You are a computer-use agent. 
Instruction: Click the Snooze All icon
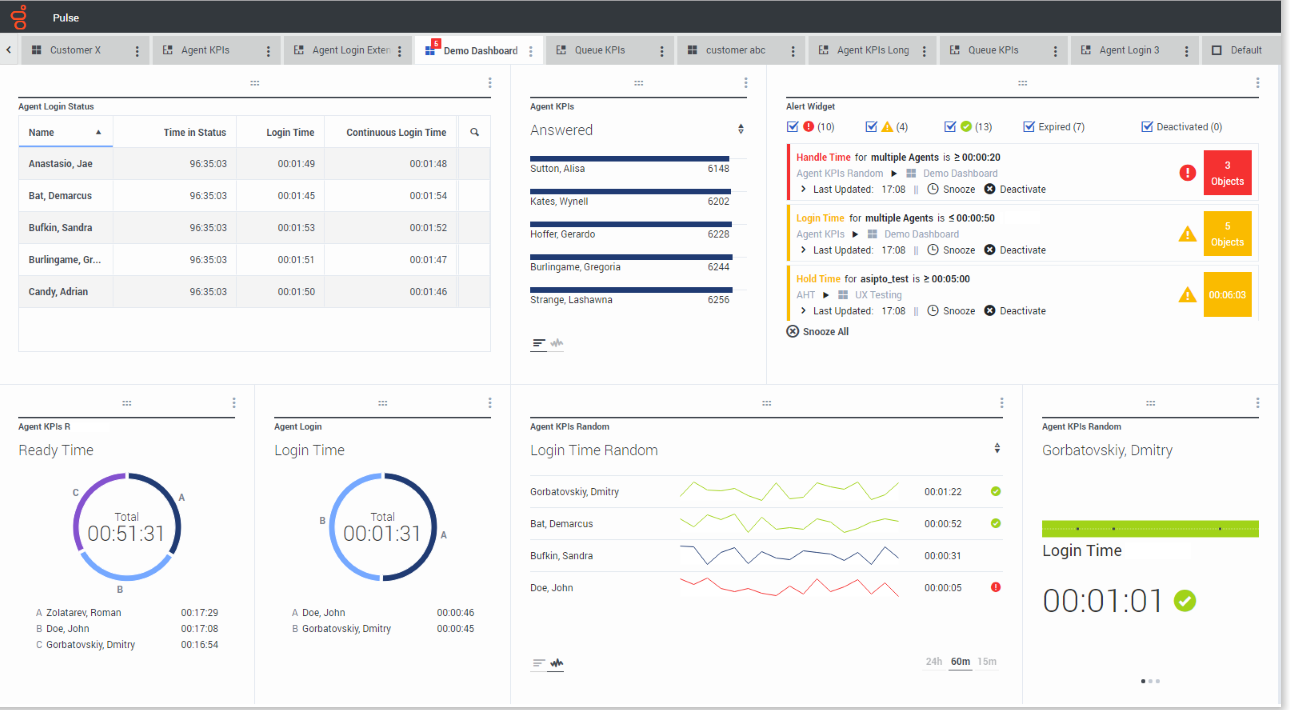(x=793, y=331)
